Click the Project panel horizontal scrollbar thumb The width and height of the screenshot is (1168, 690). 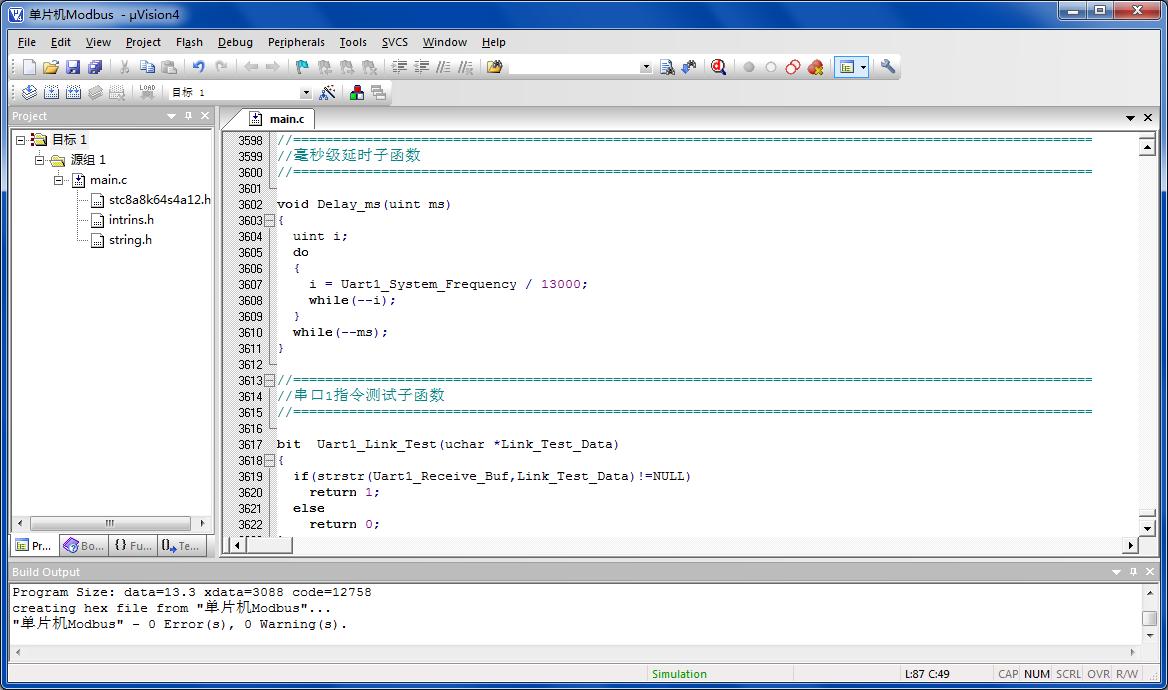coord(110,523)
